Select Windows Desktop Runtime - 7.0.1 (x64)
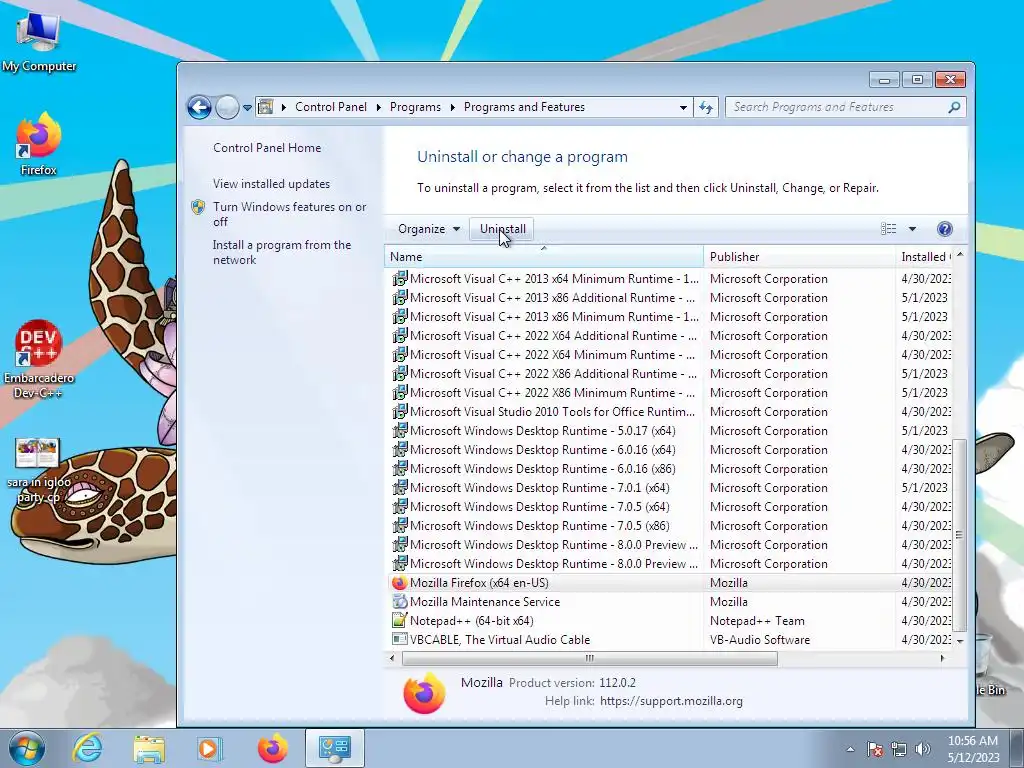 click(539, 487)
